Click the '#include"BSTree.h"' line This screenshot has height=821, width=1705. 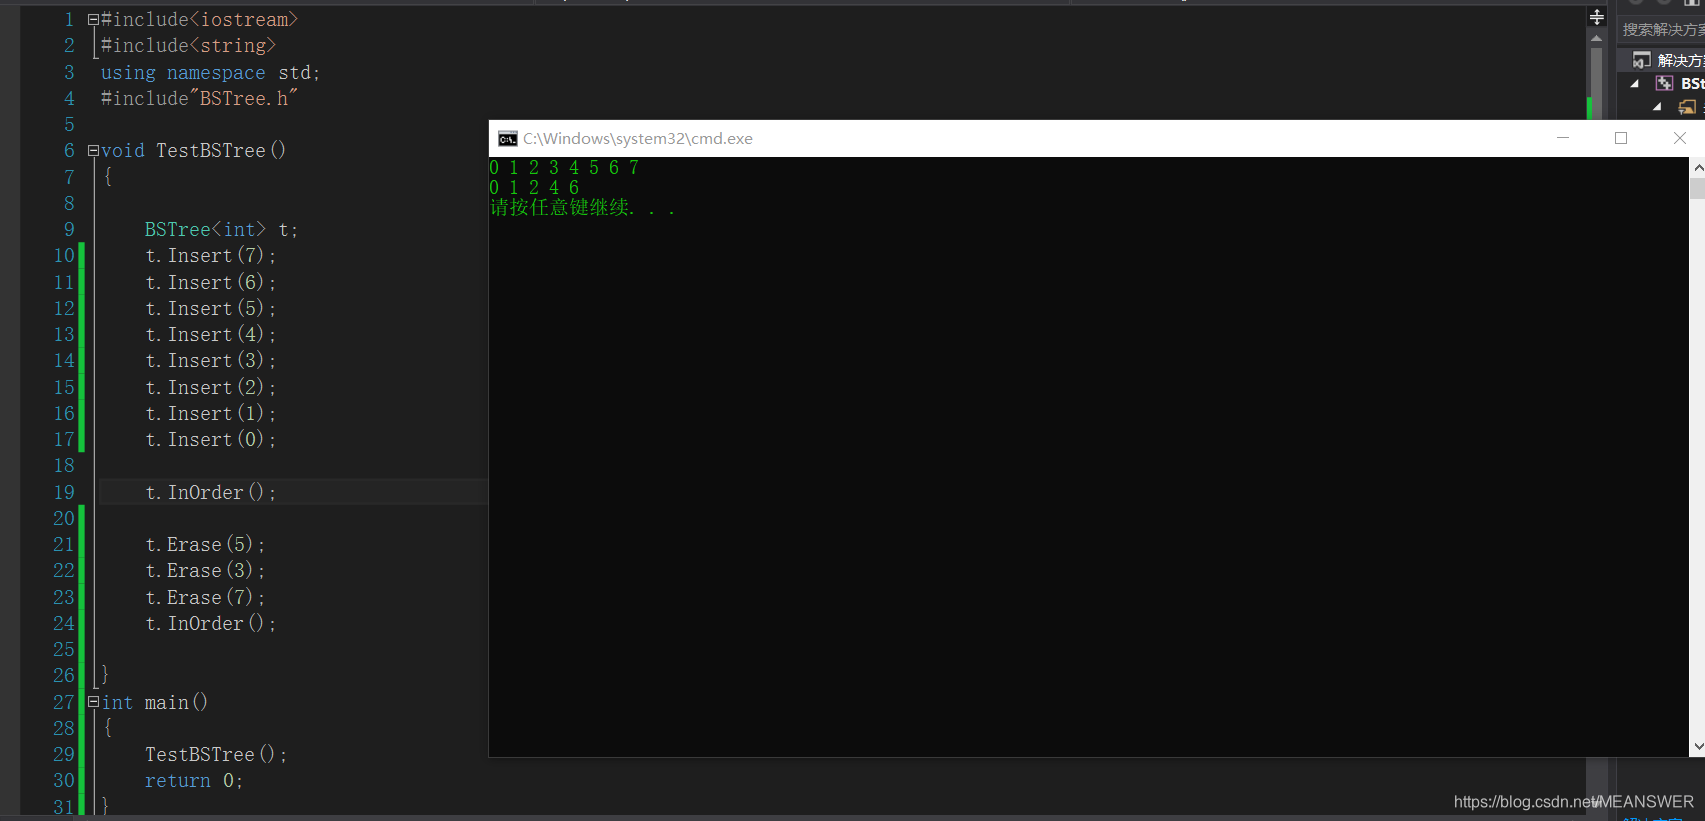199,99
